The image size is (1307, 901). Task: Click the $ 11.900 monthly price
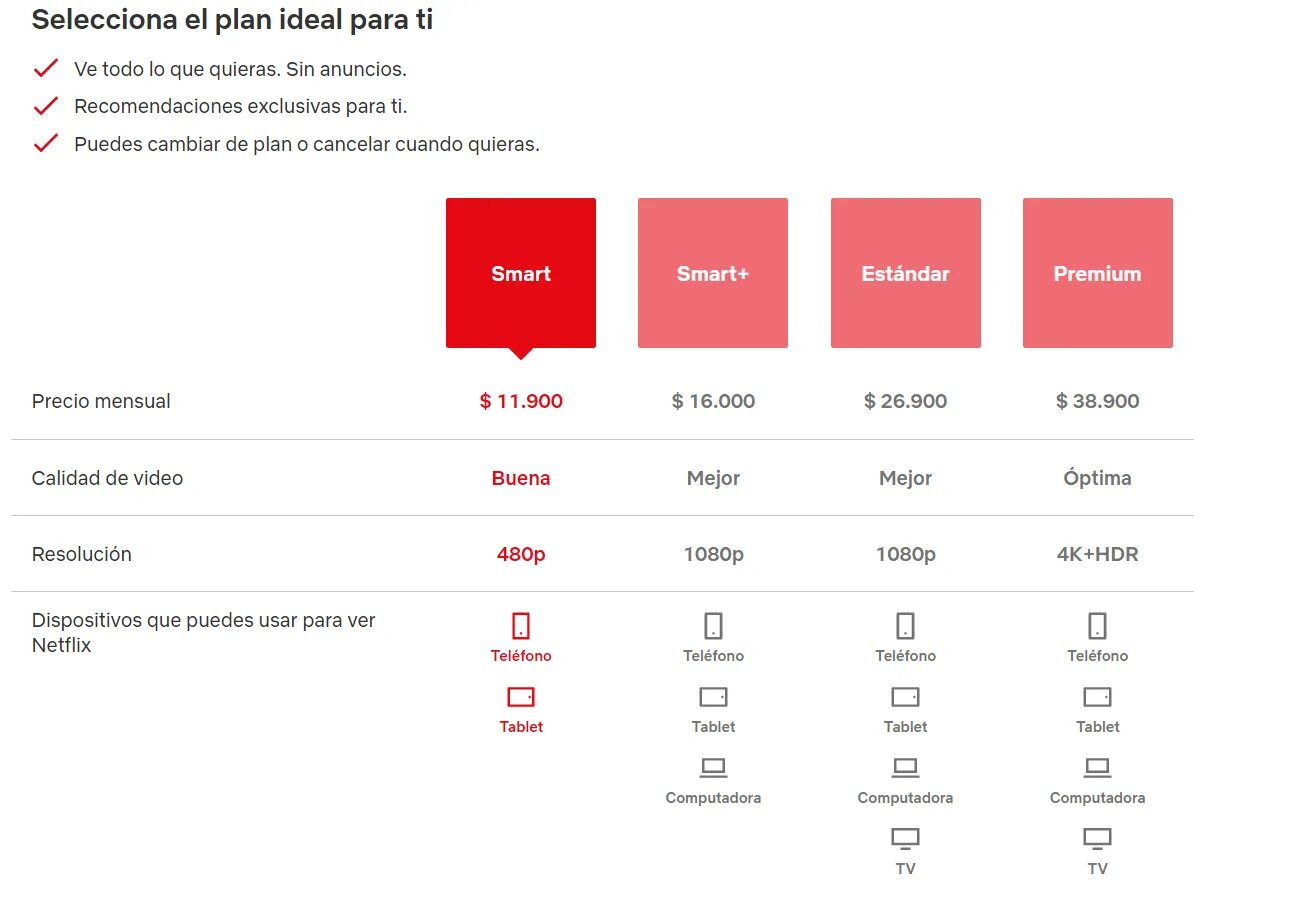[521, 401]
